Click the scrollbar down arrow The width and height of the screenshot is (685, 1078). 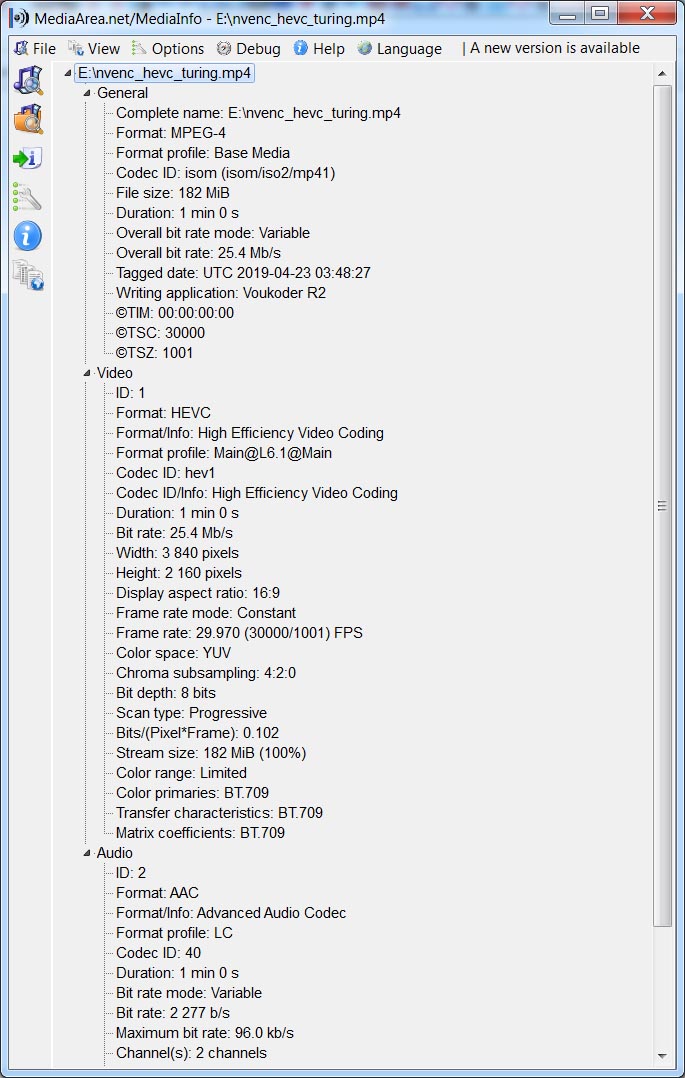coord(662,1055)
